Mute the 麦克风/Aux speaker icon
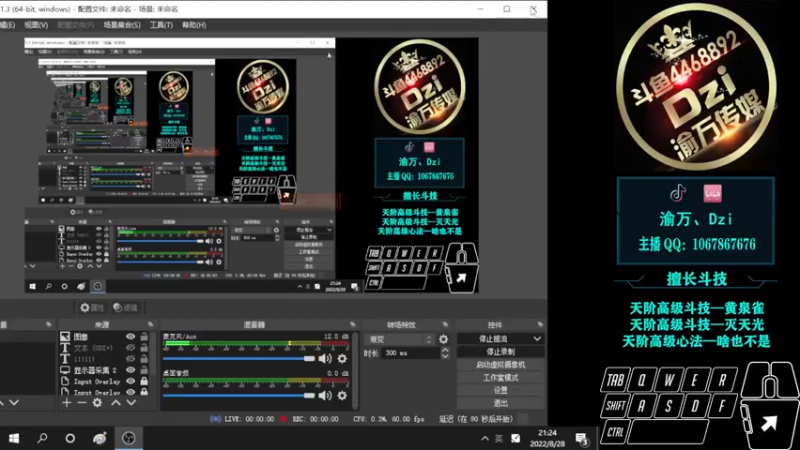 324,359
